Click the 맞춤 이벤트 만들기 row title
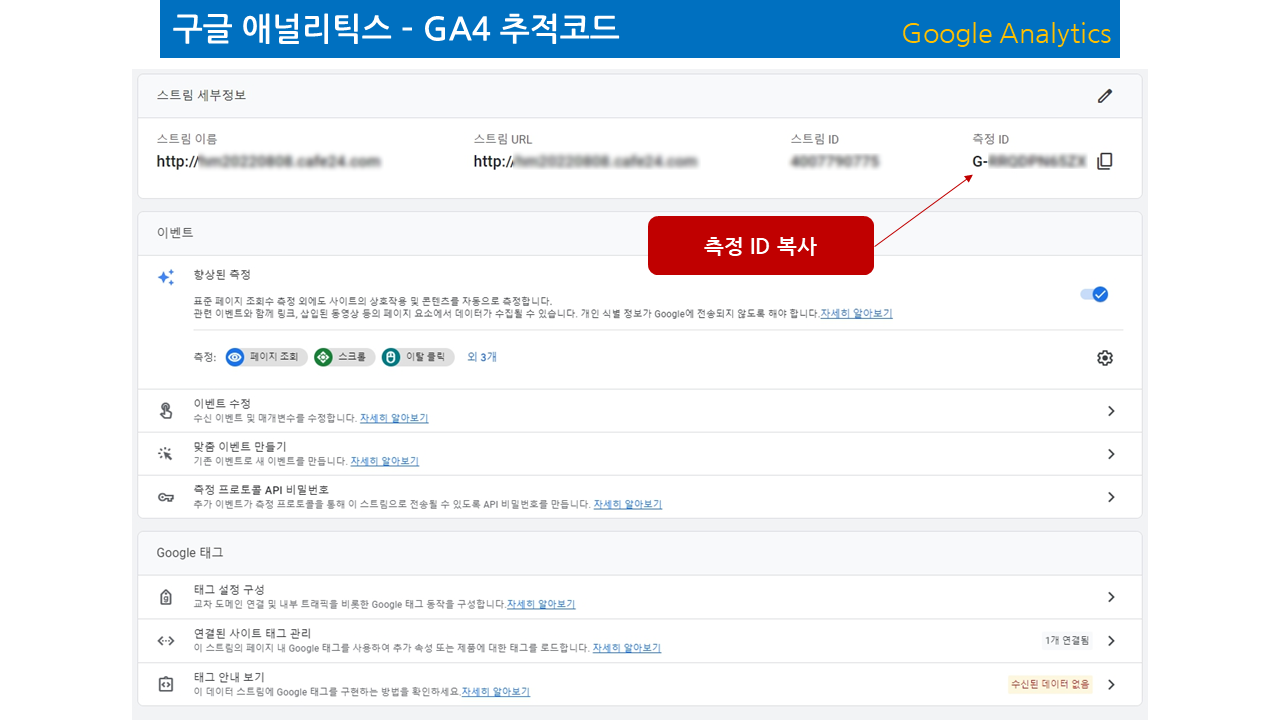The image size is (1280, 720). pyautogui.click(x=240, y=447)
